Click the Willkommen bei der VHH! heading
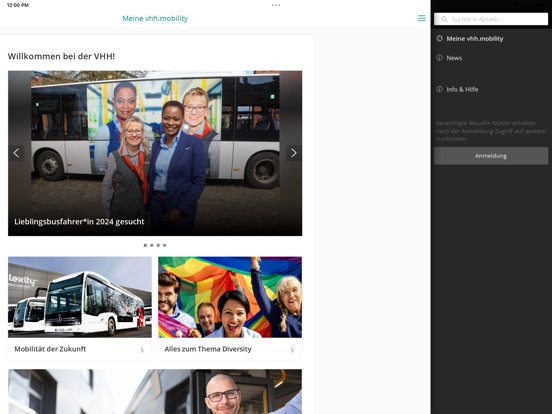552x414 pixels. [x=61, y=56]
